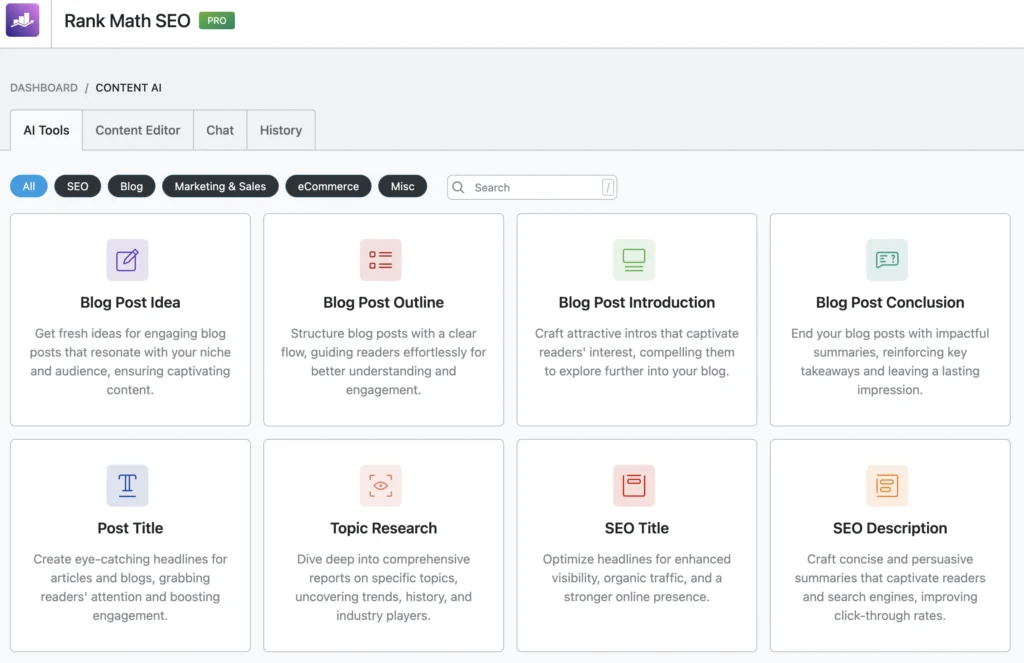Click the 'Create eye-catching headlines' description
This screenshot has width=1024, height=663.
130,587
